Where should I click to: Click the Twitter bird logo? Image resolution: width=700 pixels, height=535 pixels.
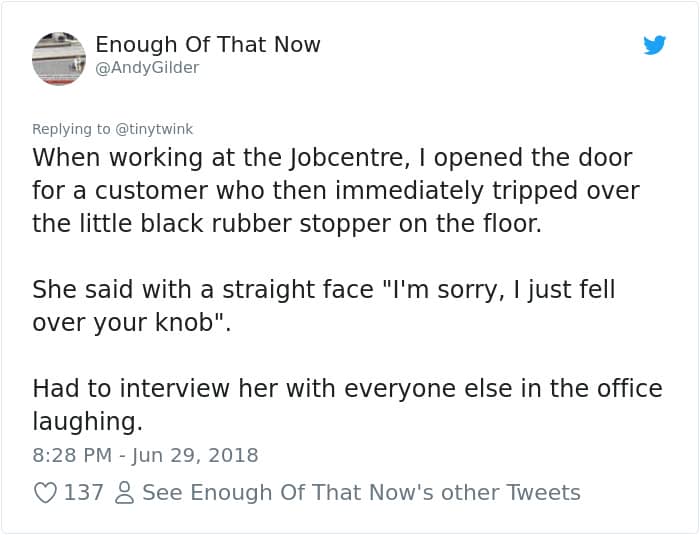654,45
